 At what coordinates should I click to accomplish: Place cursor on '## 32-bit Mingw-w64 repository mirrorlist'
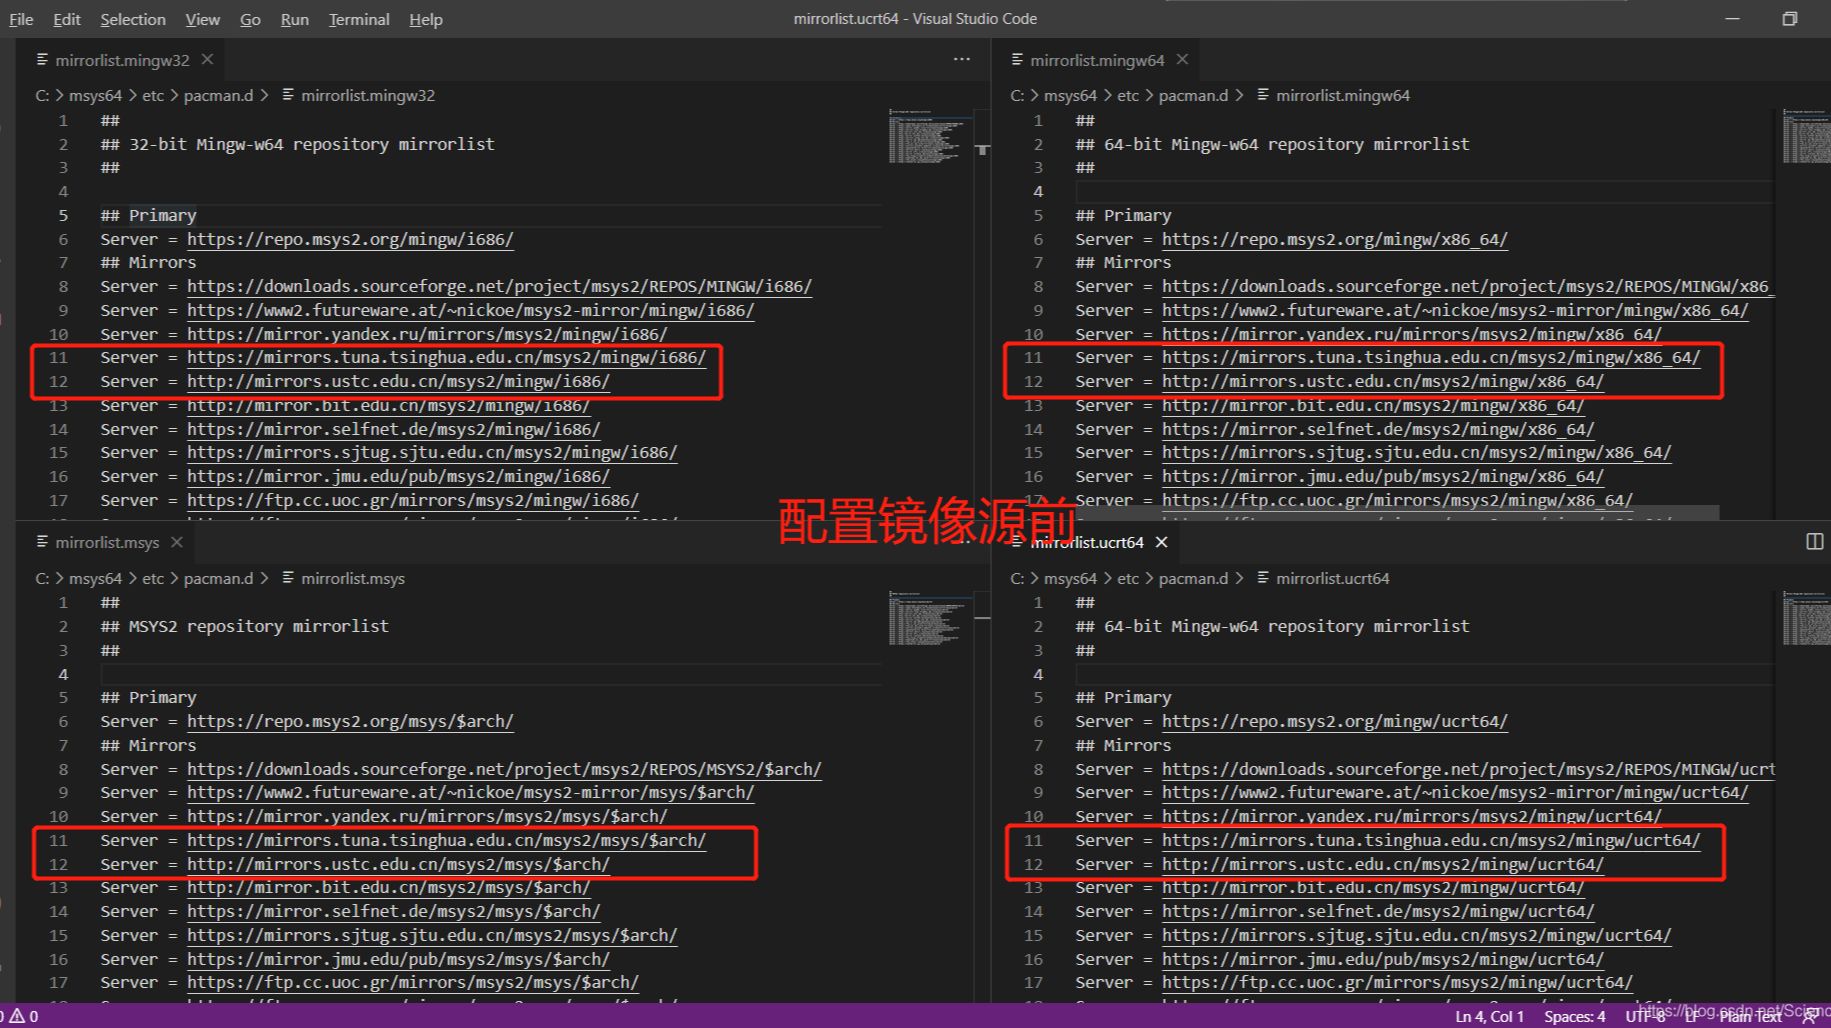click(297, 144)
